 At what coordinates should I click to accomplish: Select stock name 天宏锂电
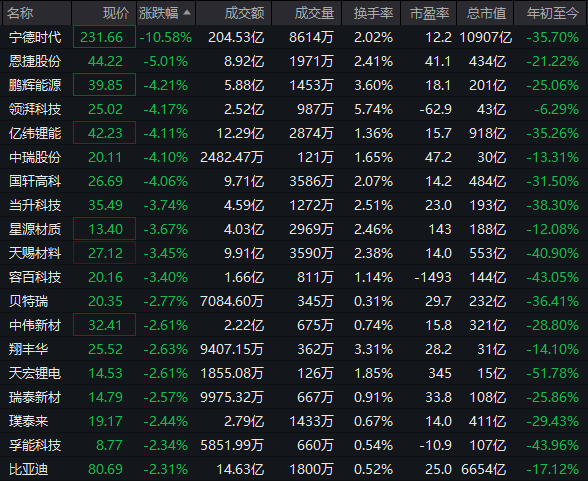click(35, 373)
